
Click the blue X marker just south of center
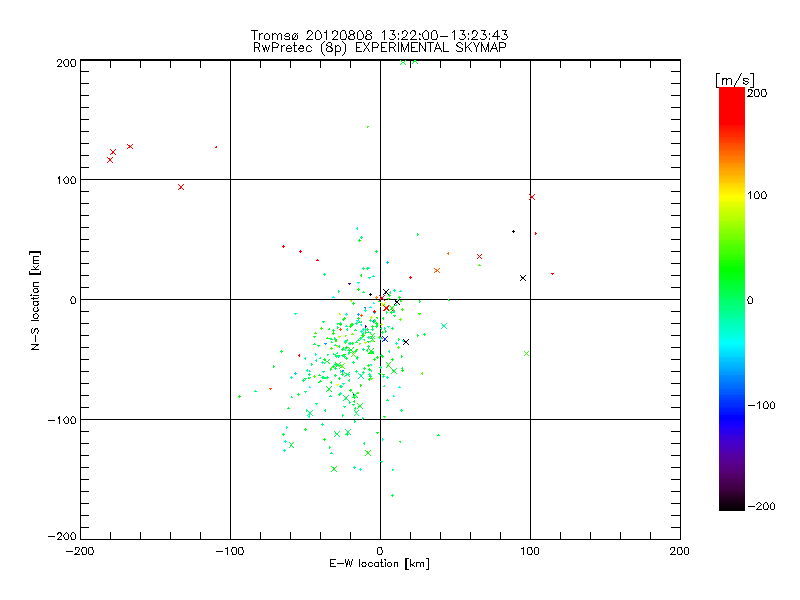[x=385, y=339]
